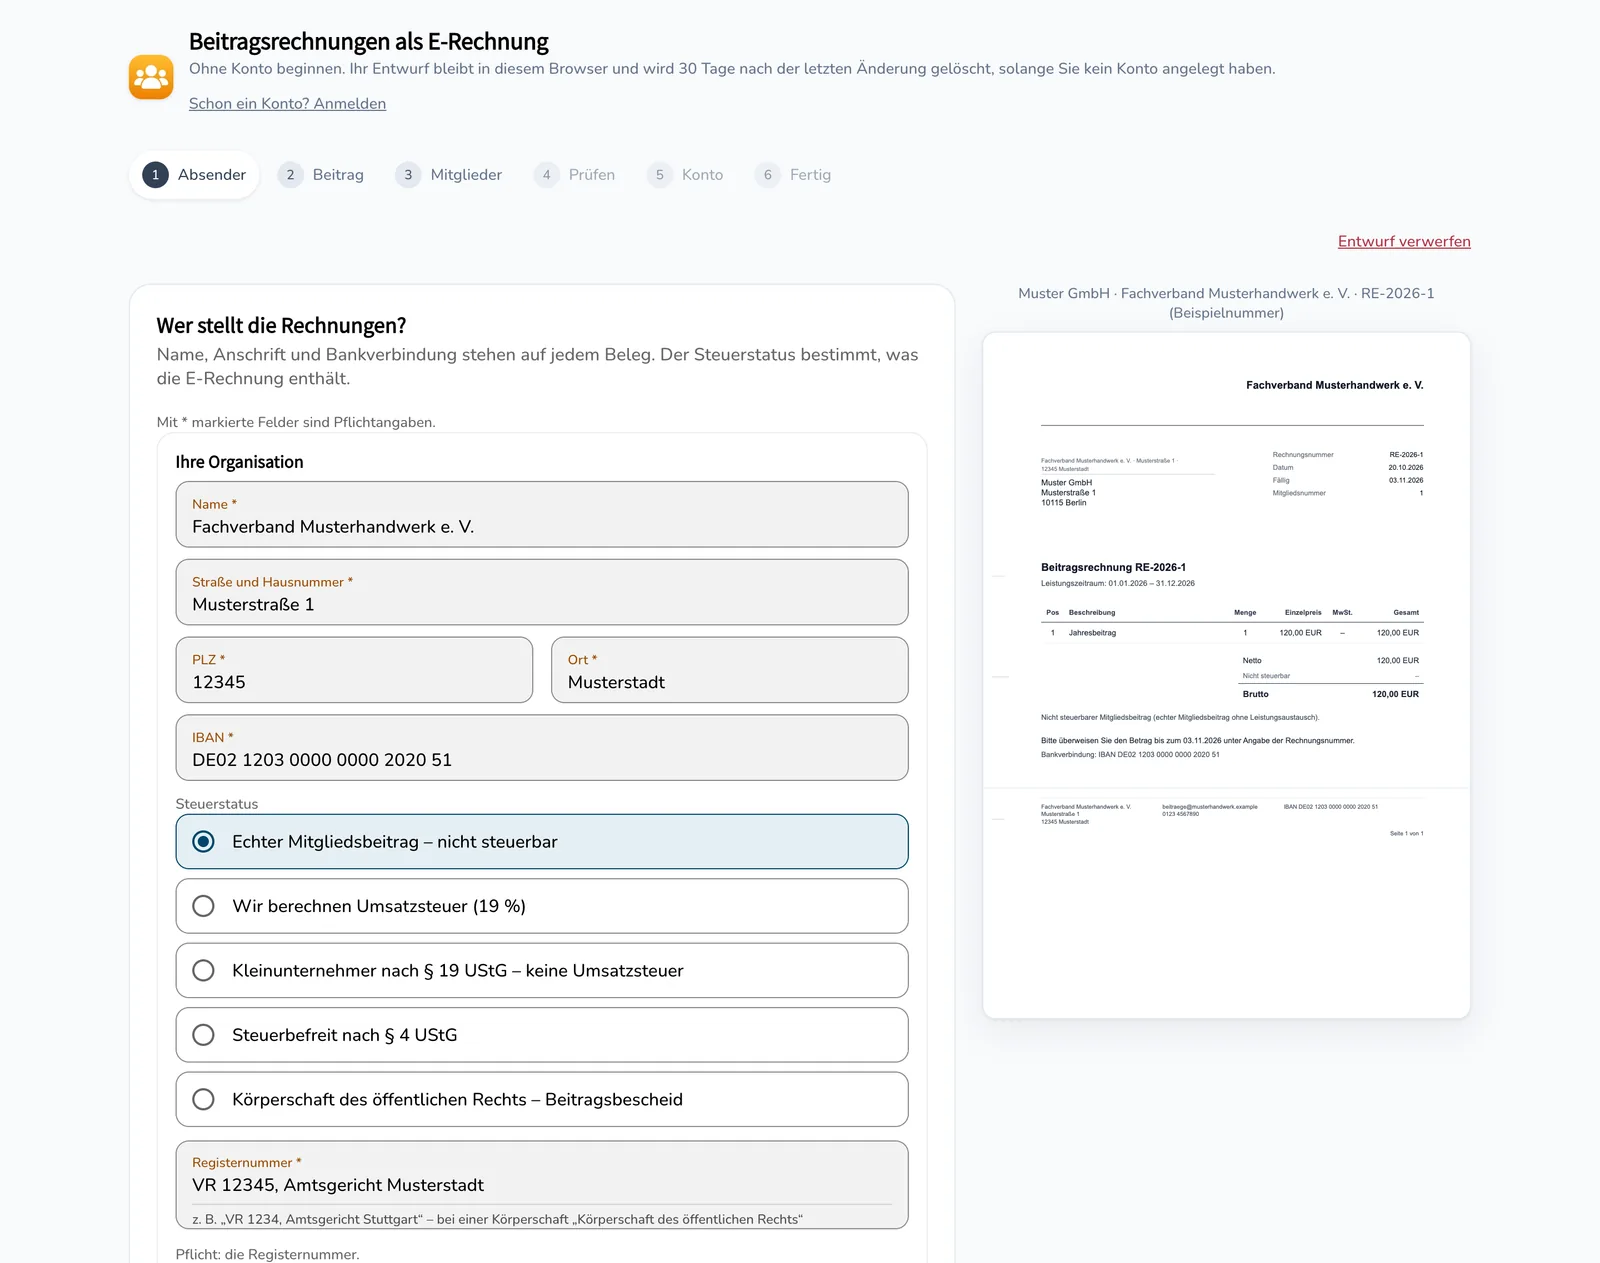Click the note Pflicht: die Registernummer.
Viewport: 1600px width, 1263px height.
267,1254
